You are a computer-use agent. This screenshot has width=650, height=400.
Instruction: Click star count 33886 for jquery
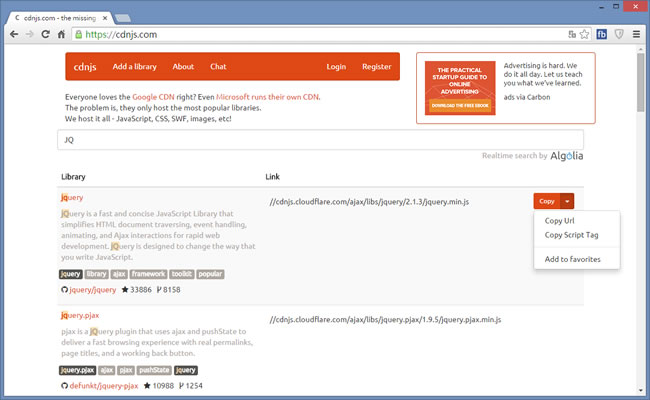pyautogui.click(x=137, y=290)
